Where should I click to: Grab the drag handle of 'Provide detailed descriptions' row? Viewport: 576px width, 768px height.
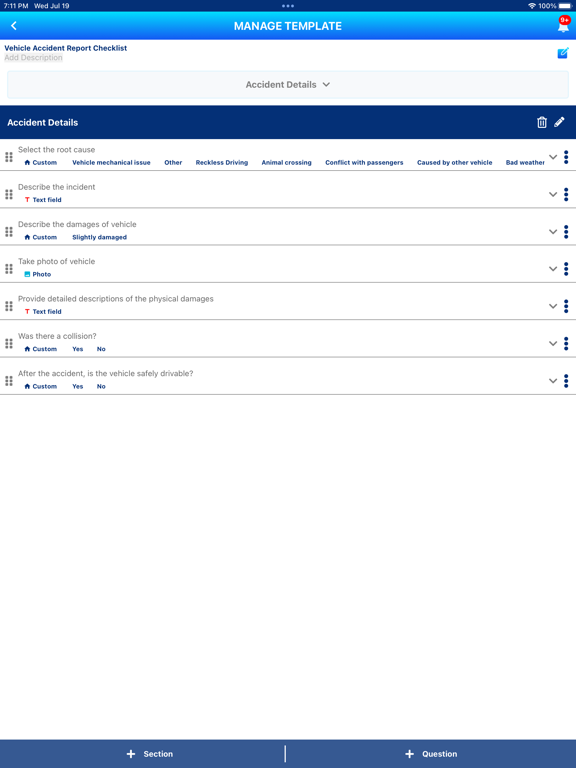[9, 306]
